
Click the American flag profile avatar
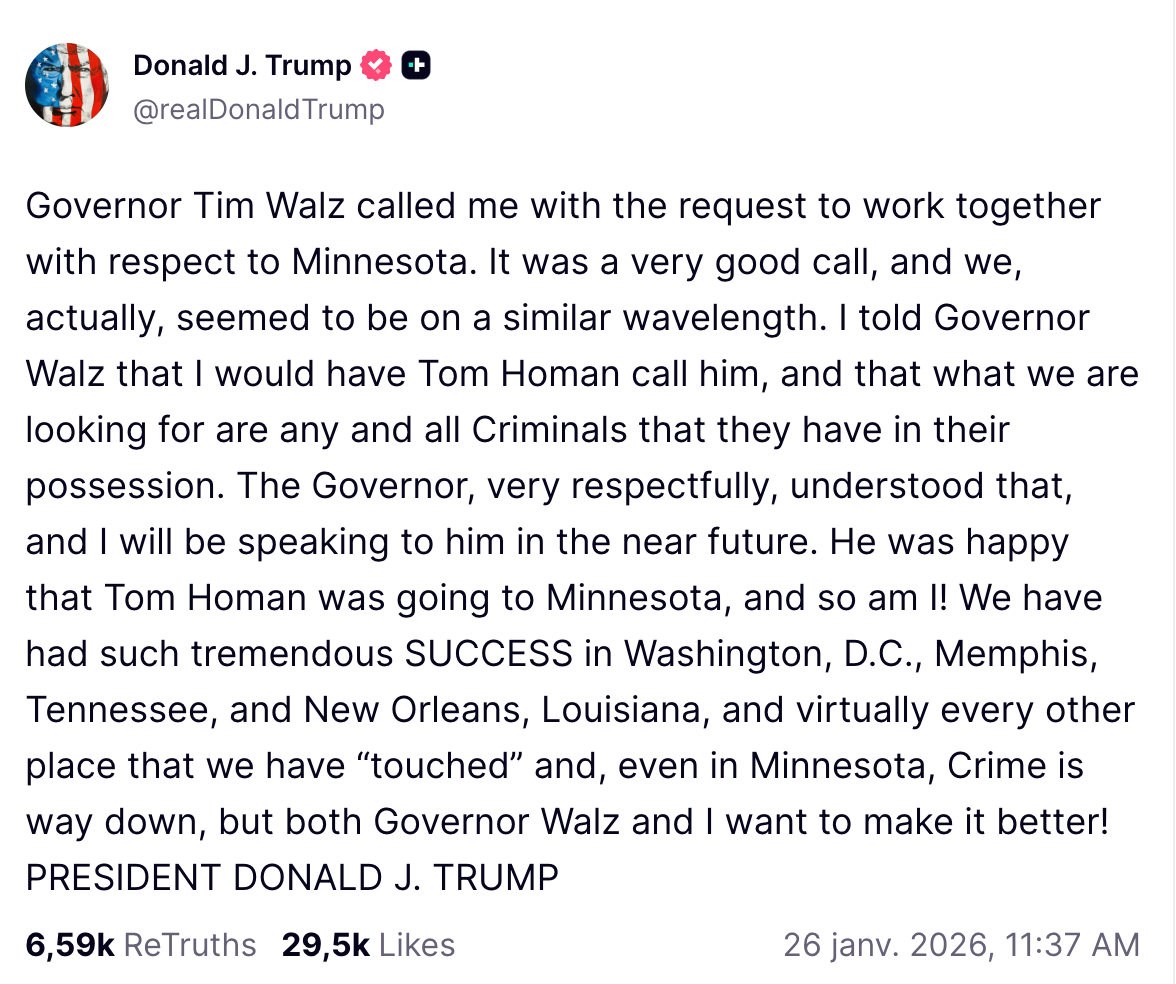tap(66, 85)
